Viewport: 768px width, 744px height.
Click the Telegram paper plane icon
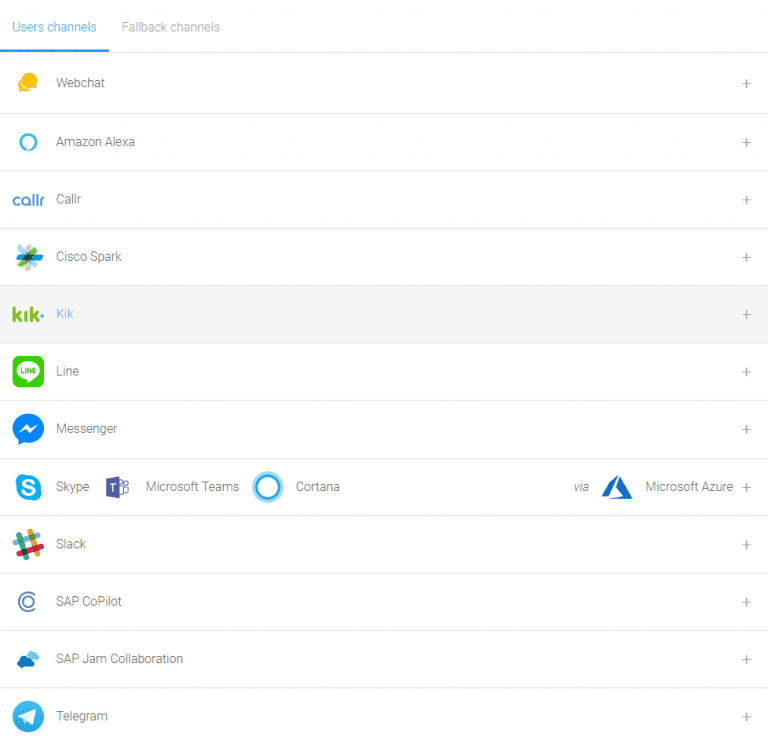[x=28, y=716]
